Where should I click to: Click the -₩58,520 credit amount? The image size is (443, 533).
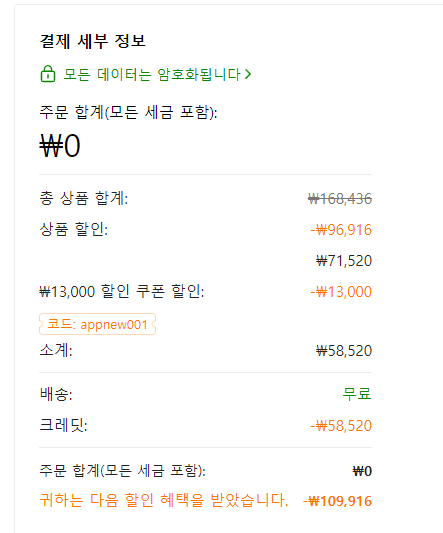click(341, 426)
